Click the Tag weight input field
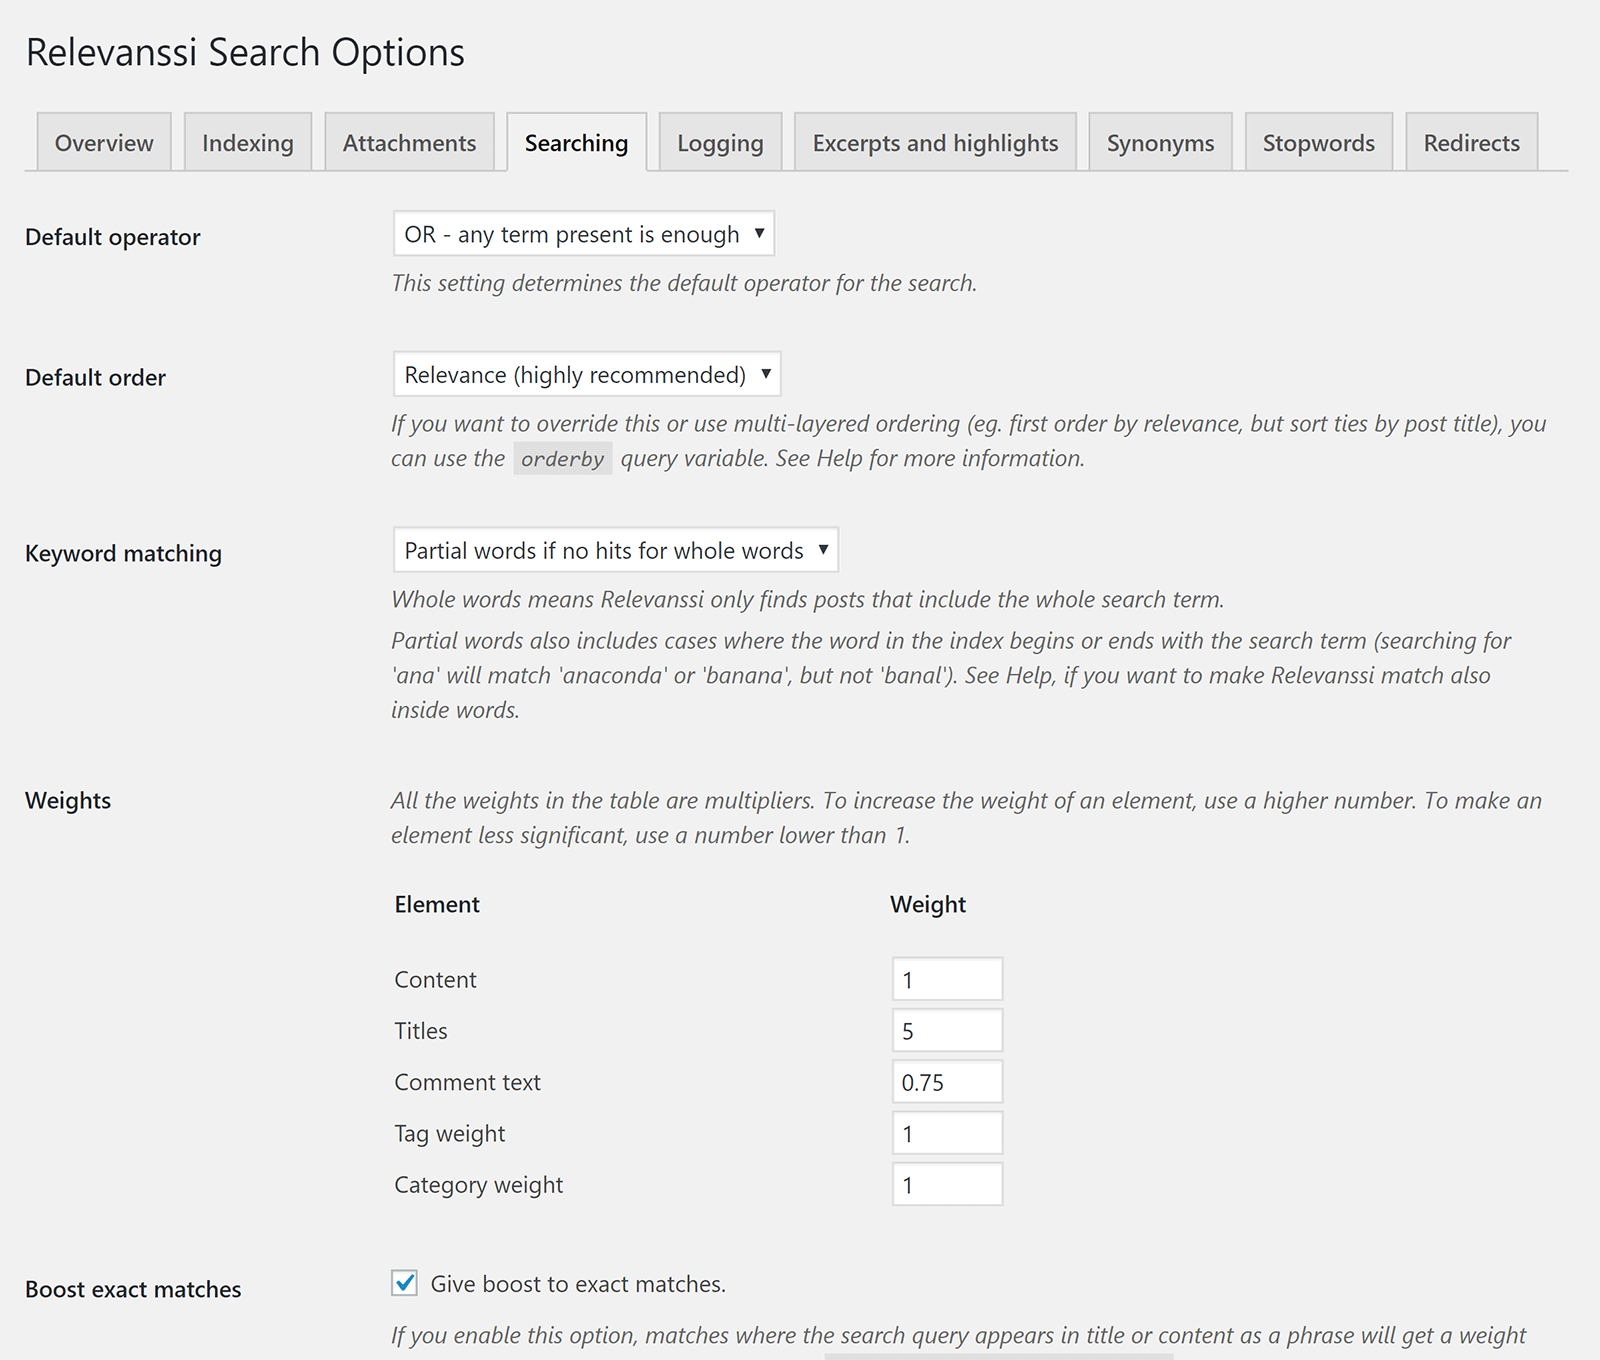The width and height of the screenshot is (1600, 1360). click(x=947, y=1133)
